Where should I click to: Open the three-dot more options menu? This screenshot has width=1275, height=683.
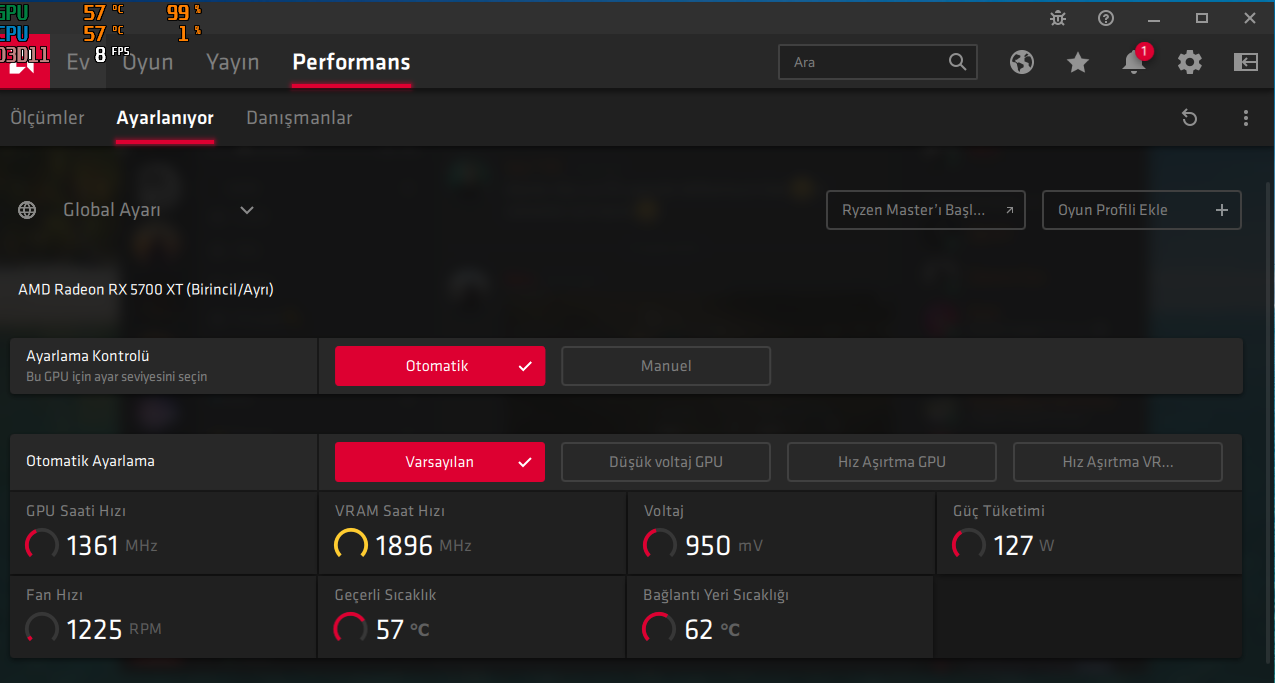[1246, 118]
